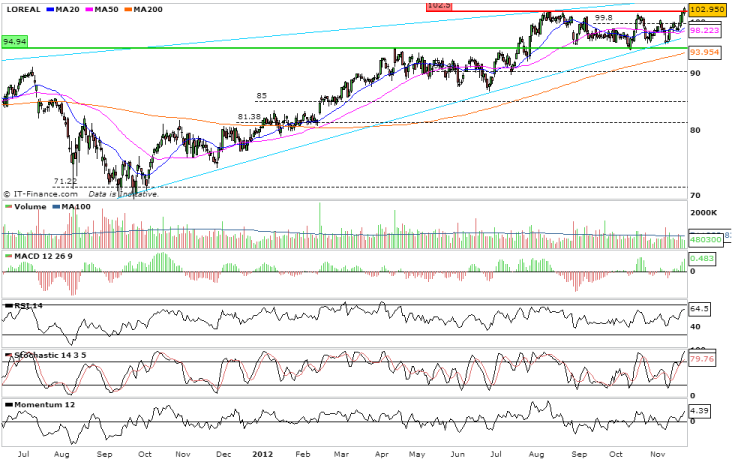The image size is (732, 459).
Task: Click the 2012 year marker on time axis
Action: coord(262,454)
